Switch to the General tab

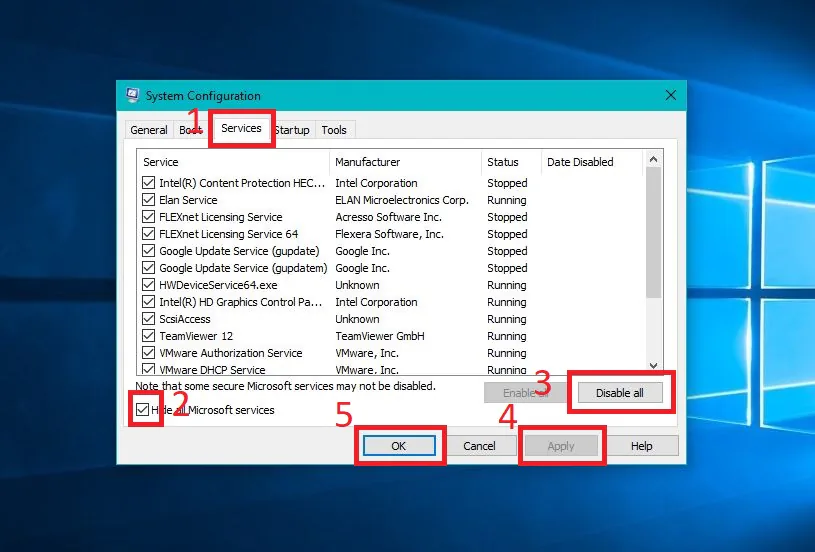[x=149, y=130]
